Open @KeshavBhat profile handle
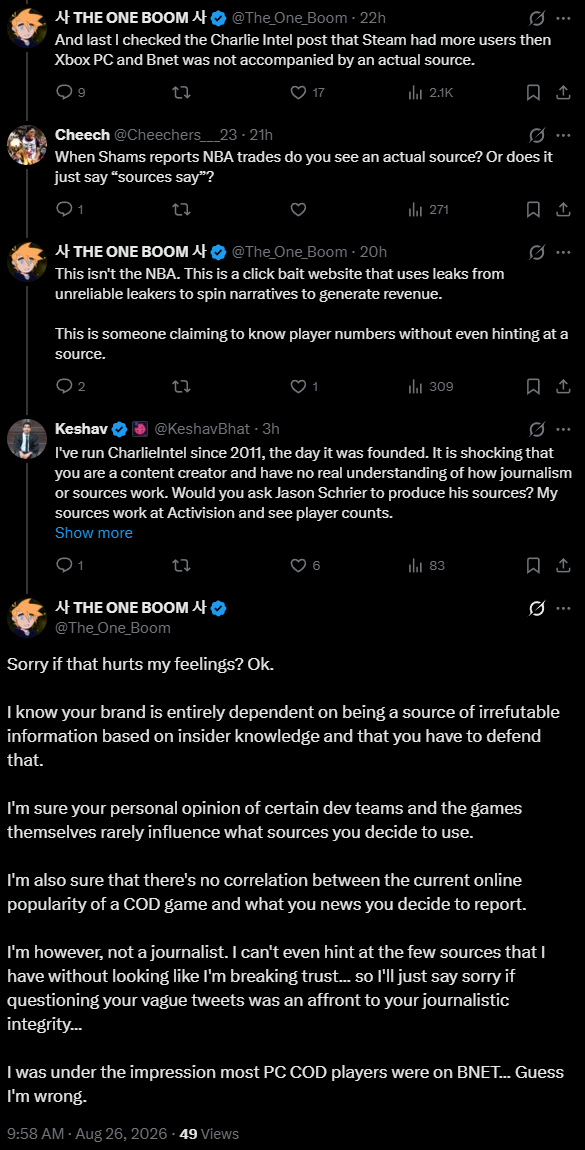The width and height of the screenshot is (585, 1150). [x=202, y=428]
